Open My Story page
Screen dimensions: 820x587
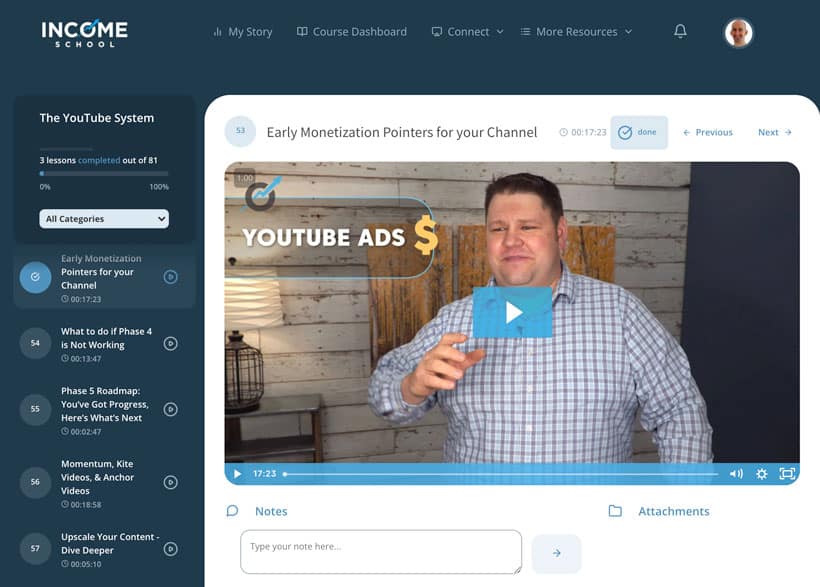click(243, 32)
